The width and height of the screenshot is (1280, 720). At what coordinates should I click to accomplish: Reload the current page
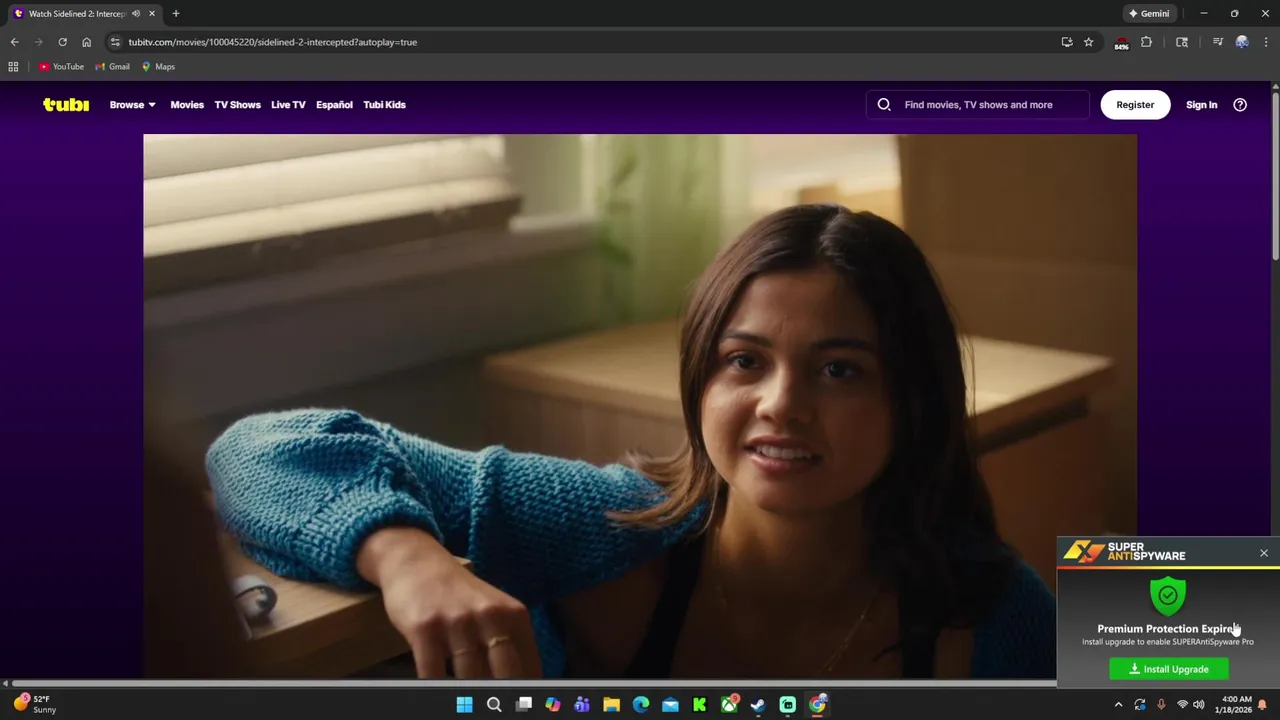62,42
